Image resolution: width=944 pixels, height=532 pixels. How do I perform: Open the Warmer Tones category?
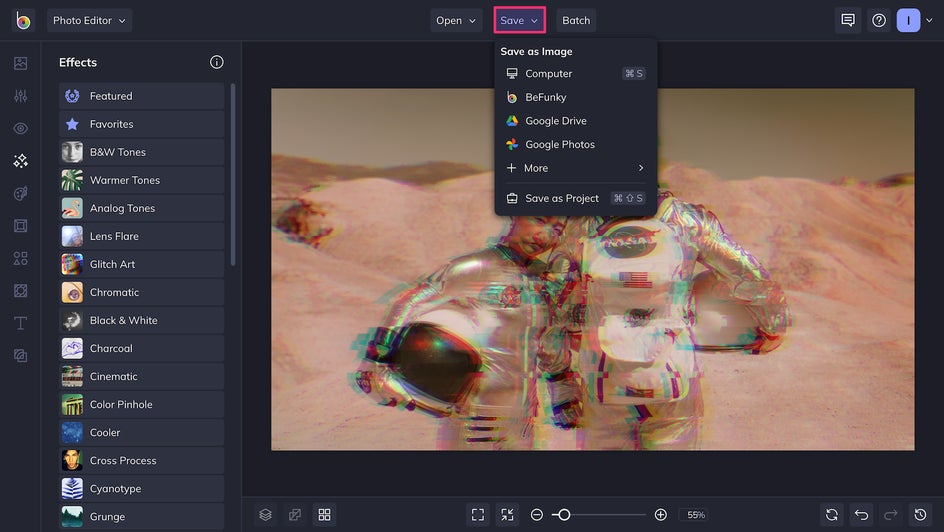(141, 180)
